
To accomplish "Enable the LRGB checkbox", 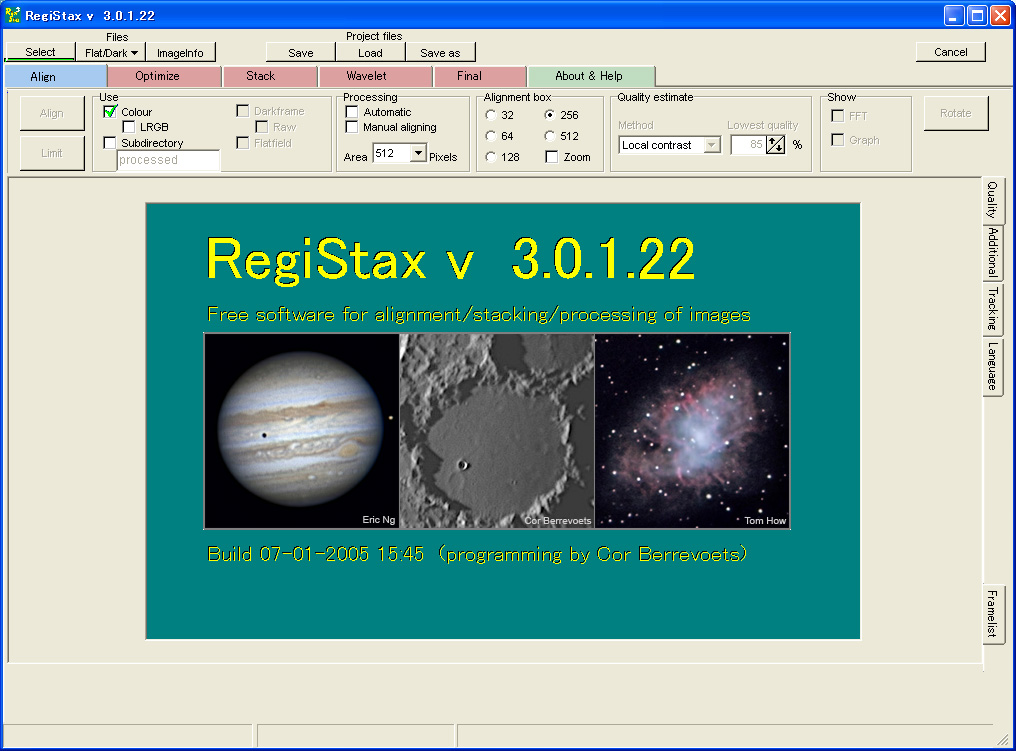I will tap(130, 127).
